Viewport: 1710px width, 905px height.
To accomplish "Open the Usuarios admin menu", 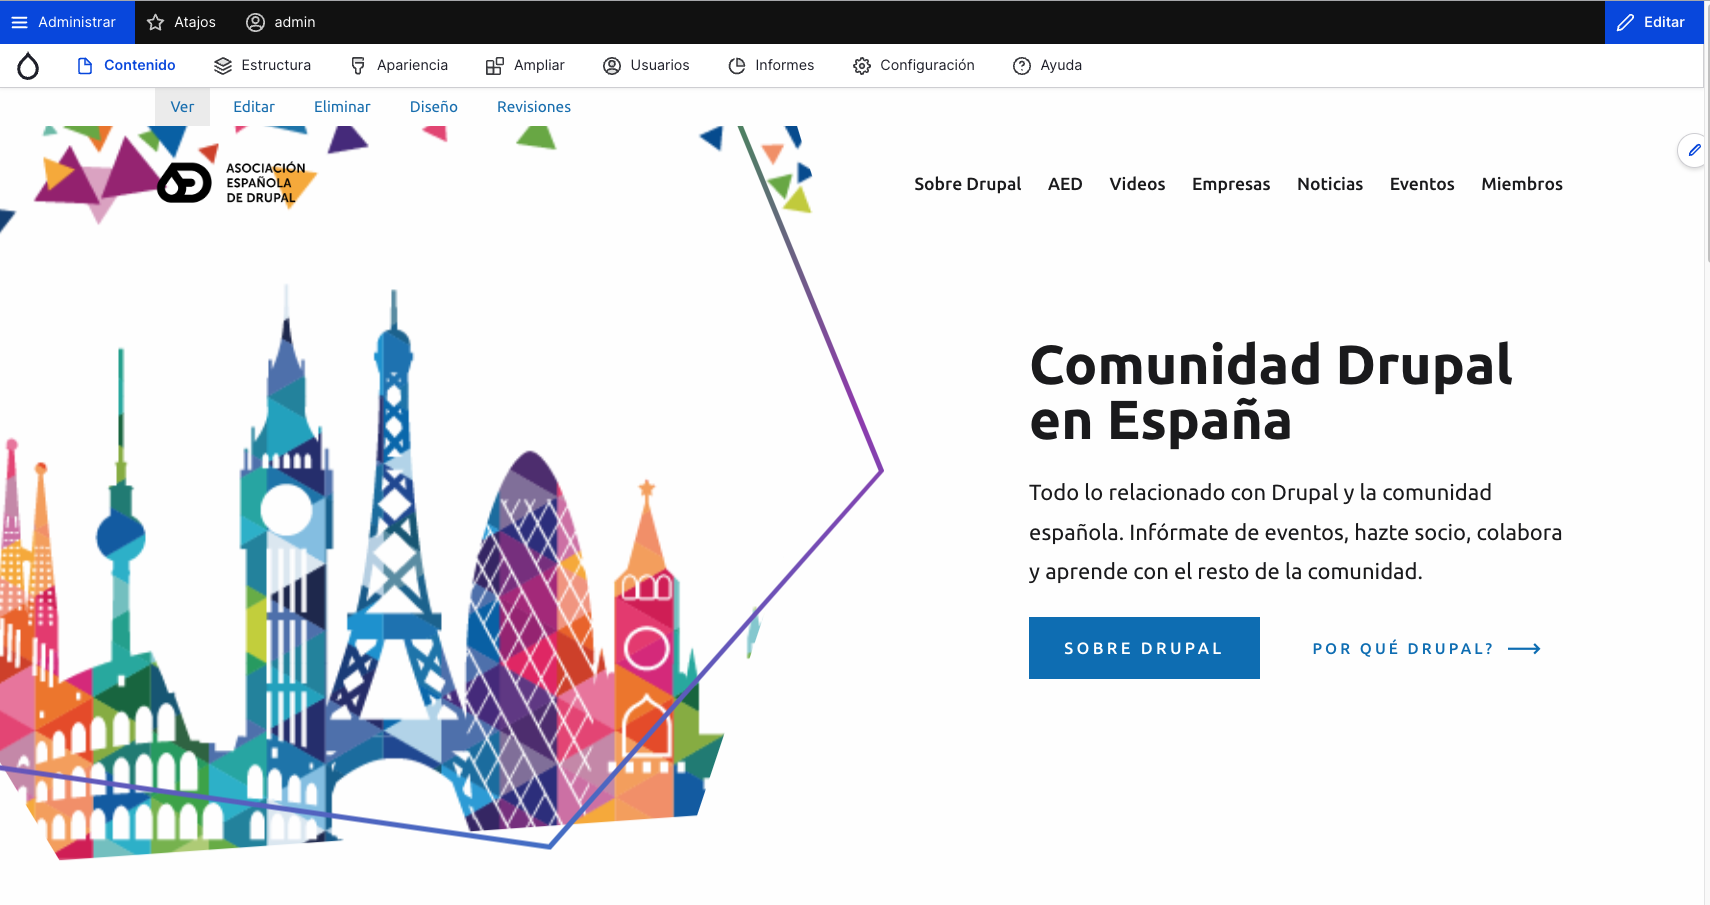I will pyautogui.click(x=646, y=65).
